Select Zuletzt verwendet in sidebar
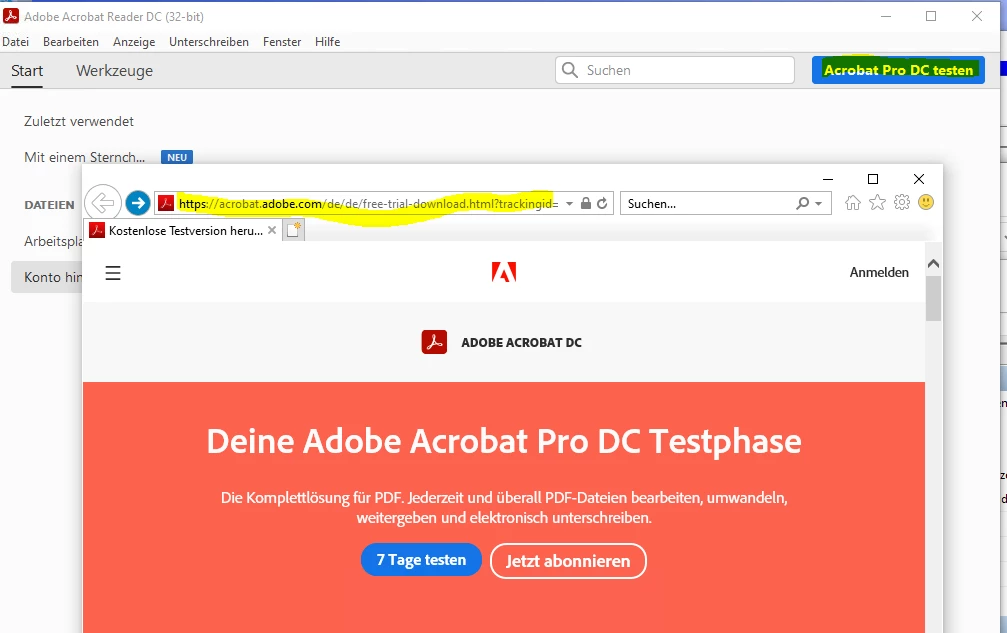The width and height of the screenshot is (1007, 633). coord(79,121)
